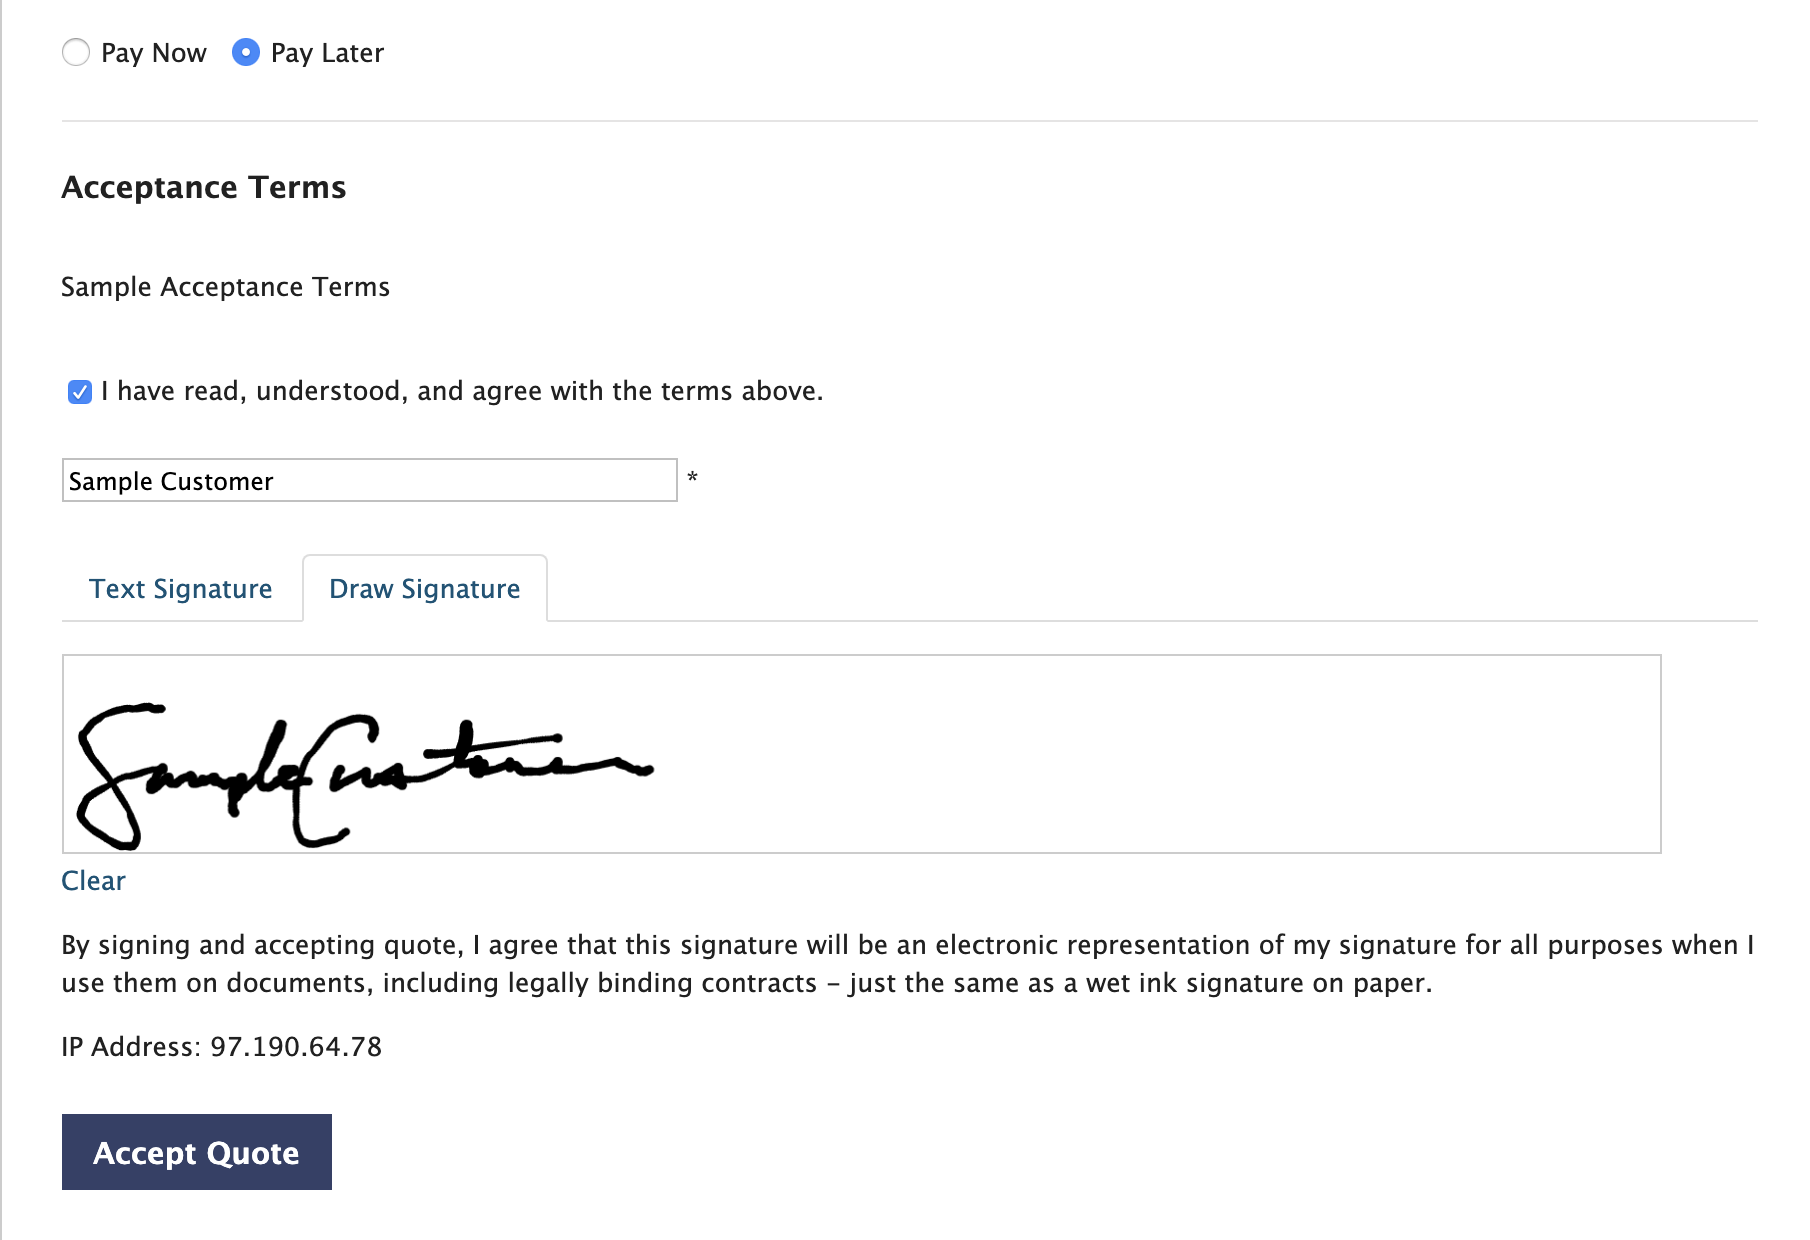Click the Pay Later label text

point(327,53)
